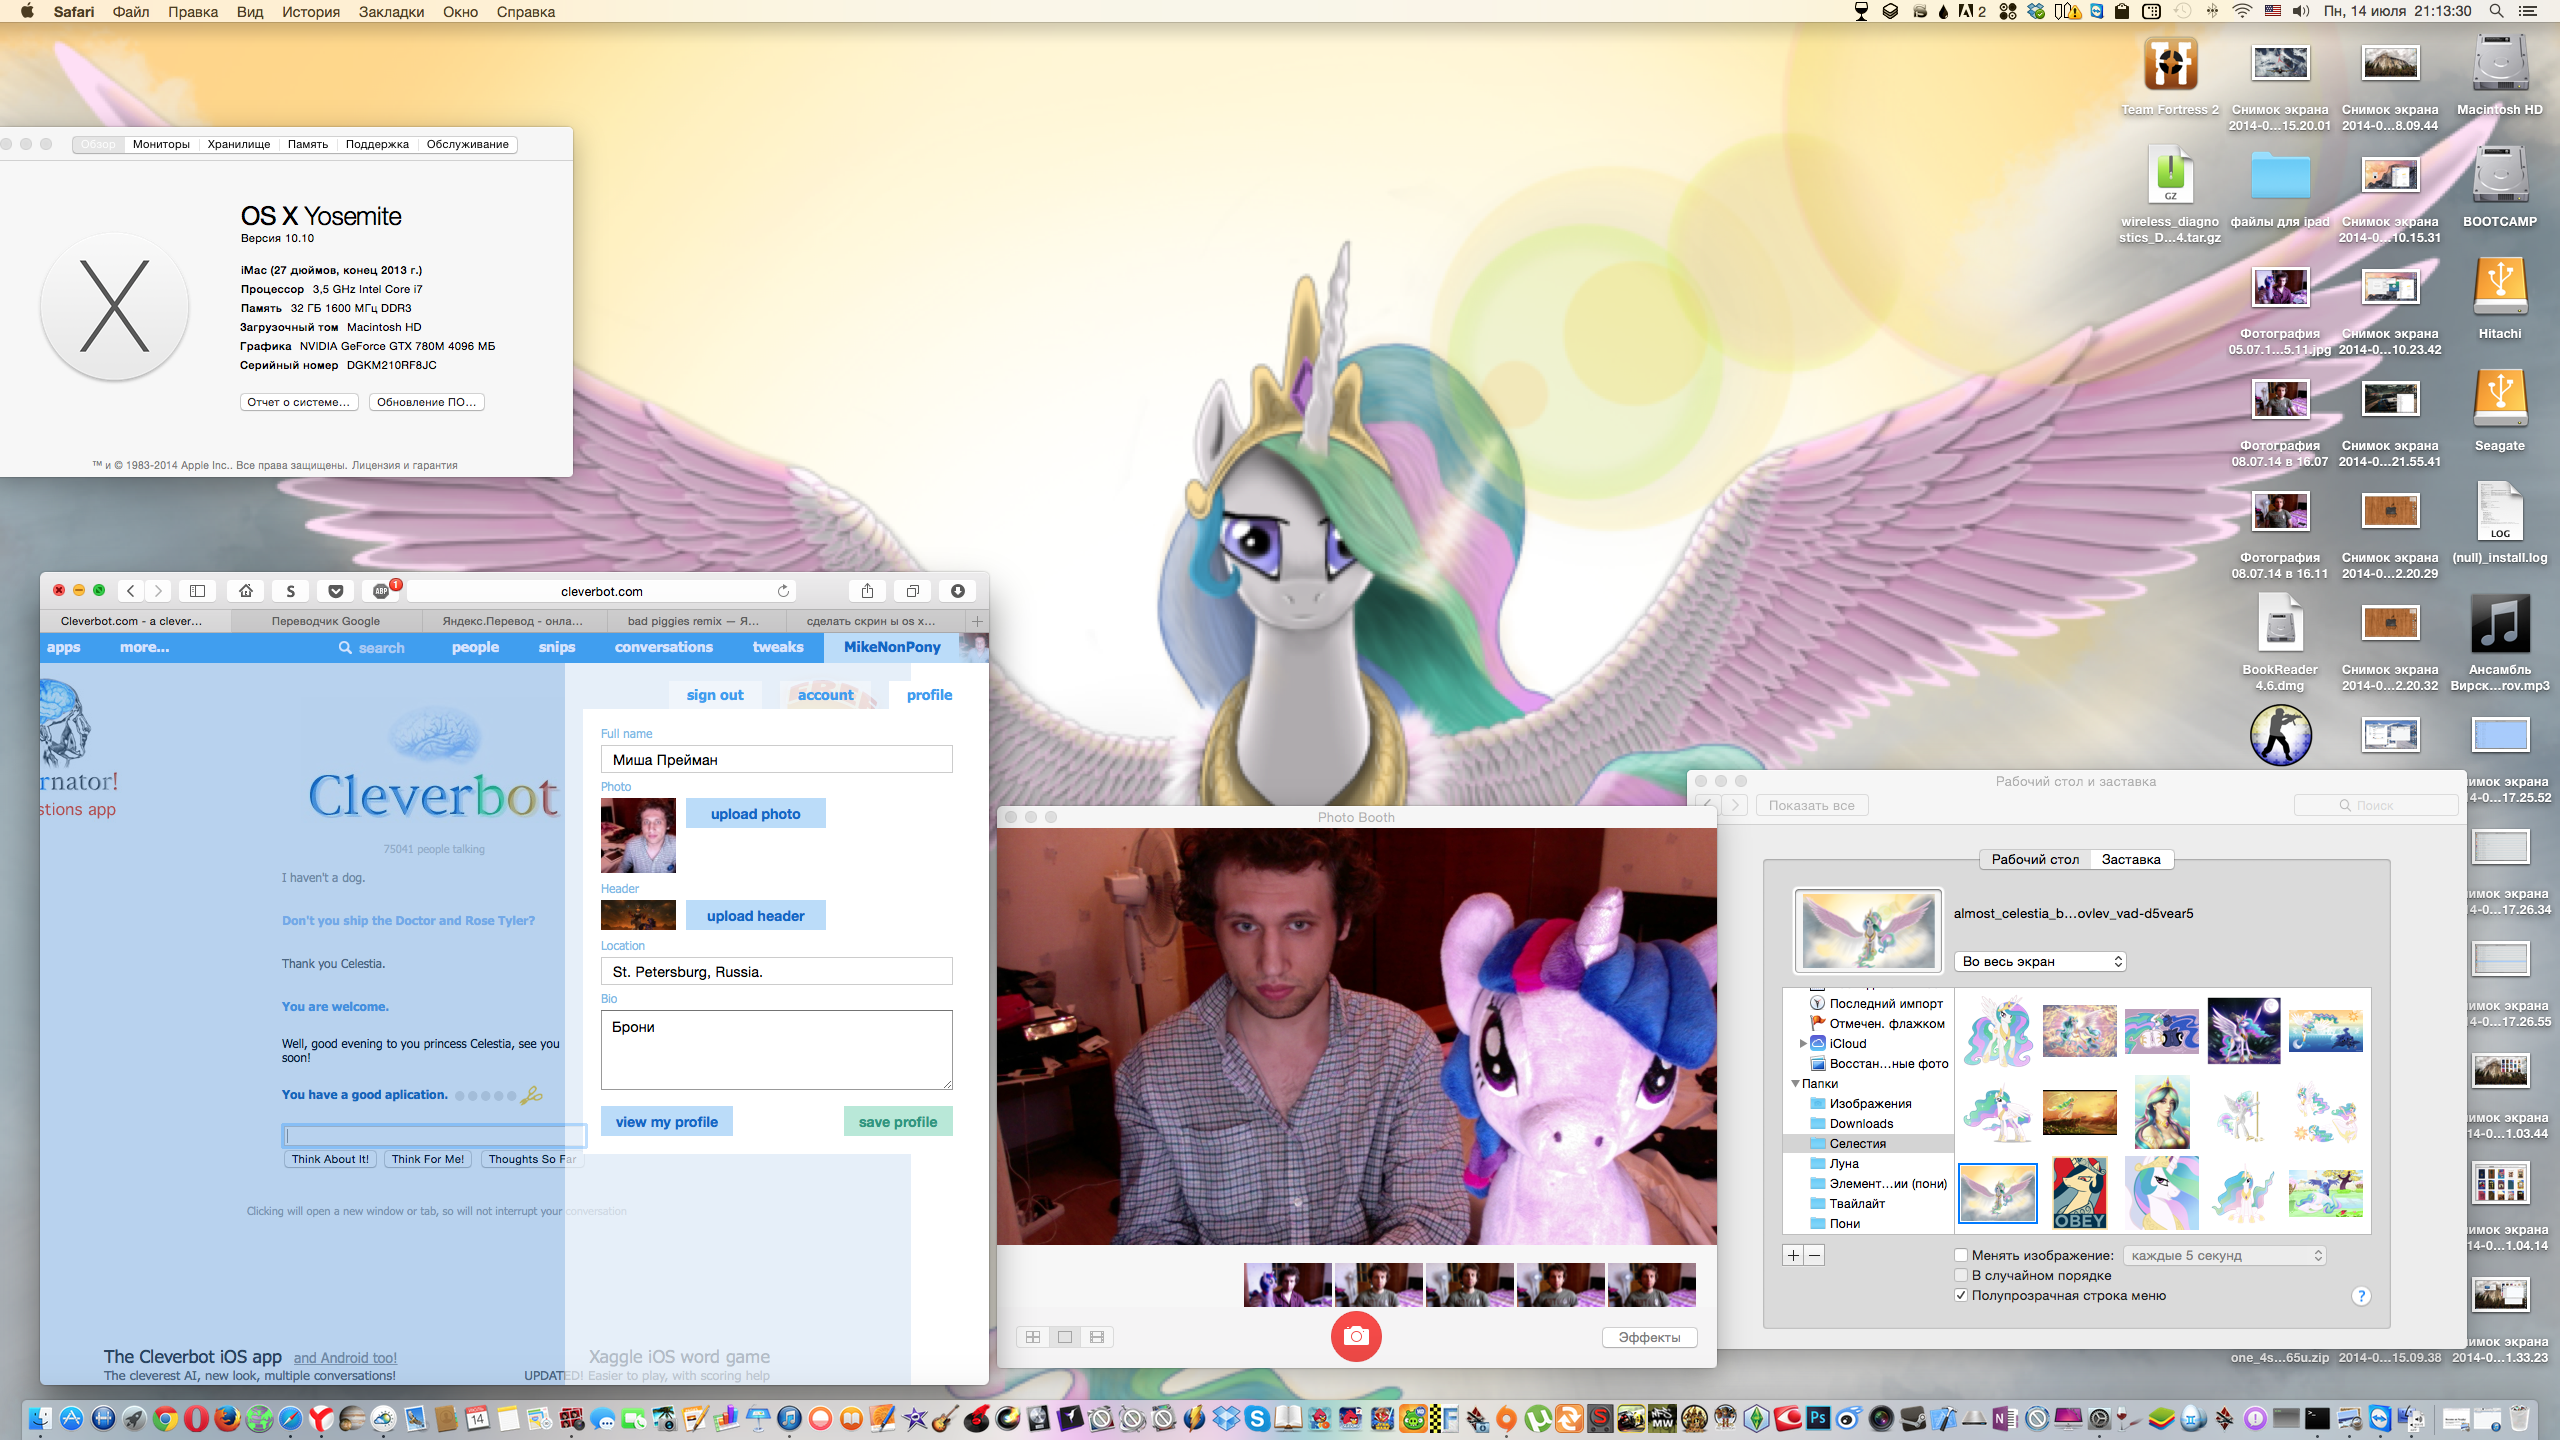Toggle Safari sidebar button
Screen dimensions: 2560x1440
[x=198, y=591]
